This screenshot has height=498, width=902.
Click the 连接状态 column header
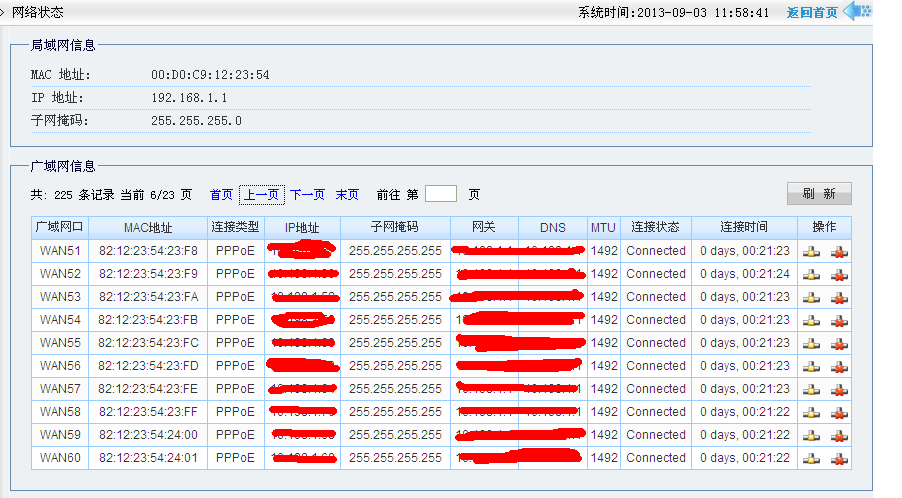point(655,228)
